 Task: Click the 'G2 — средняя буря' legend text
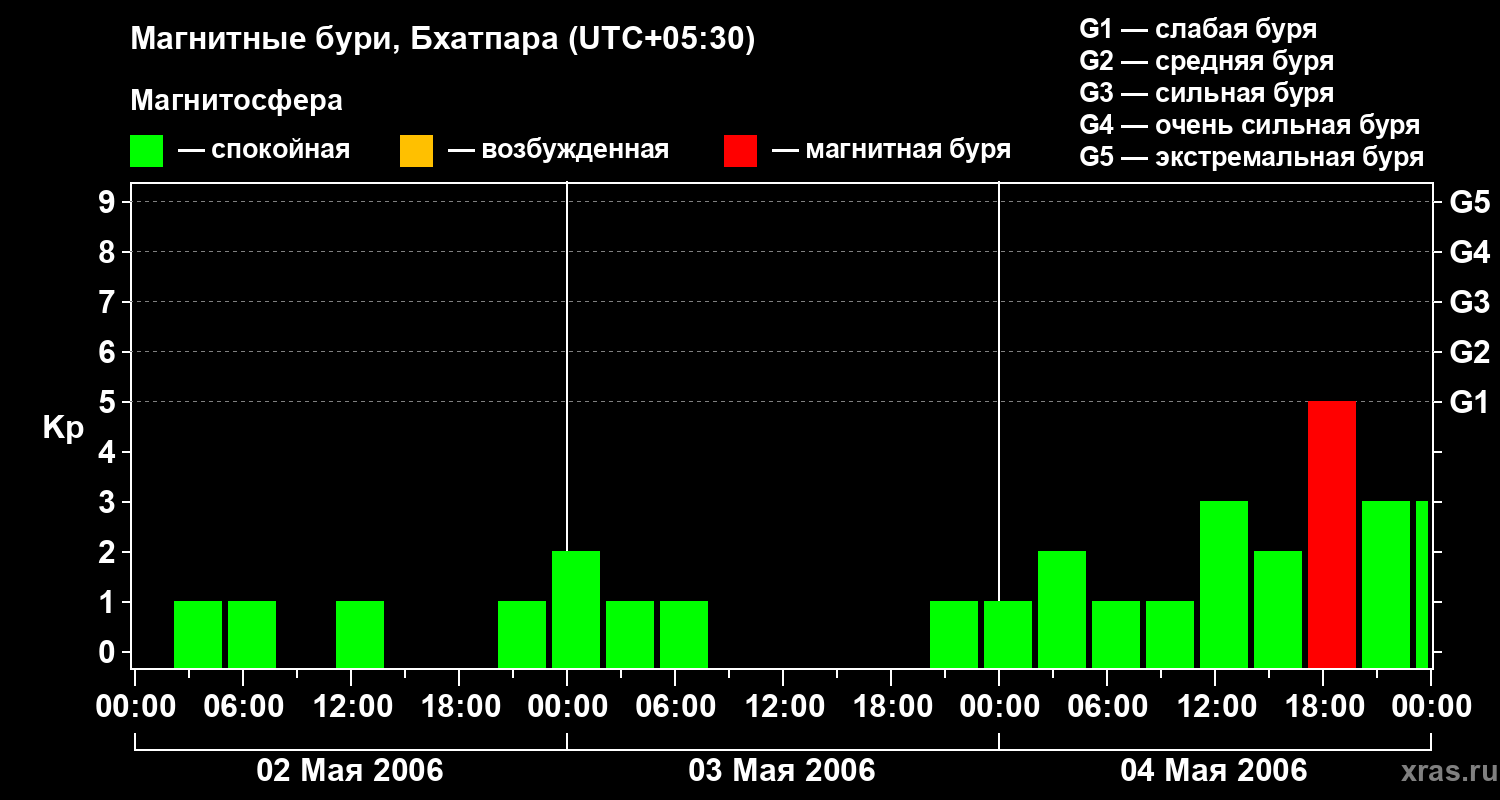pyautogui.click(x=1207, y=61)
